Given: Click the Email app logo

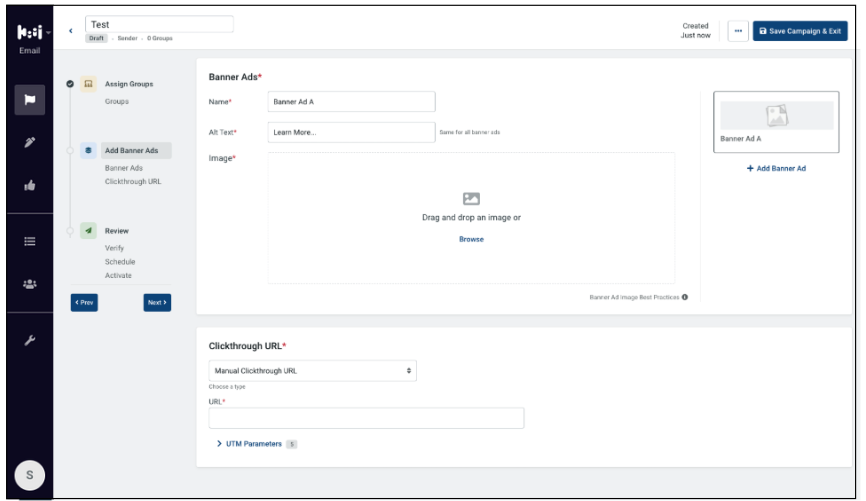Looking at the screenshot, I should (x=29, y=33).
